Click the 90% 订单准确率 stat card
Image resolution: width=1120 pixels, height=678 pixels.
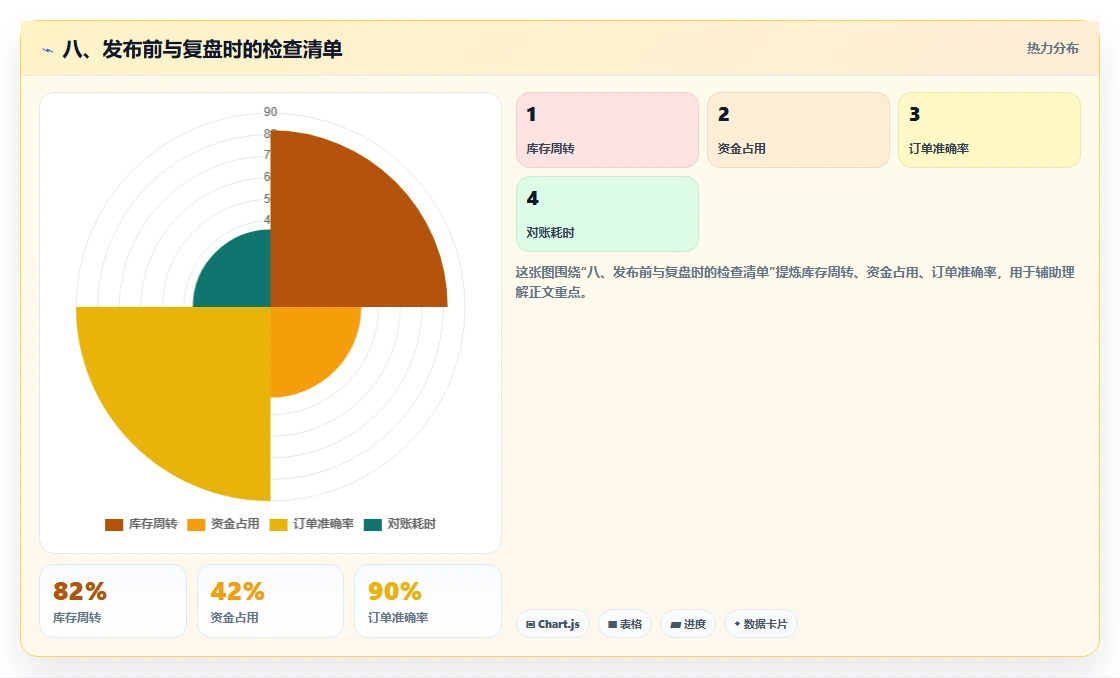[x=428, y=601]
